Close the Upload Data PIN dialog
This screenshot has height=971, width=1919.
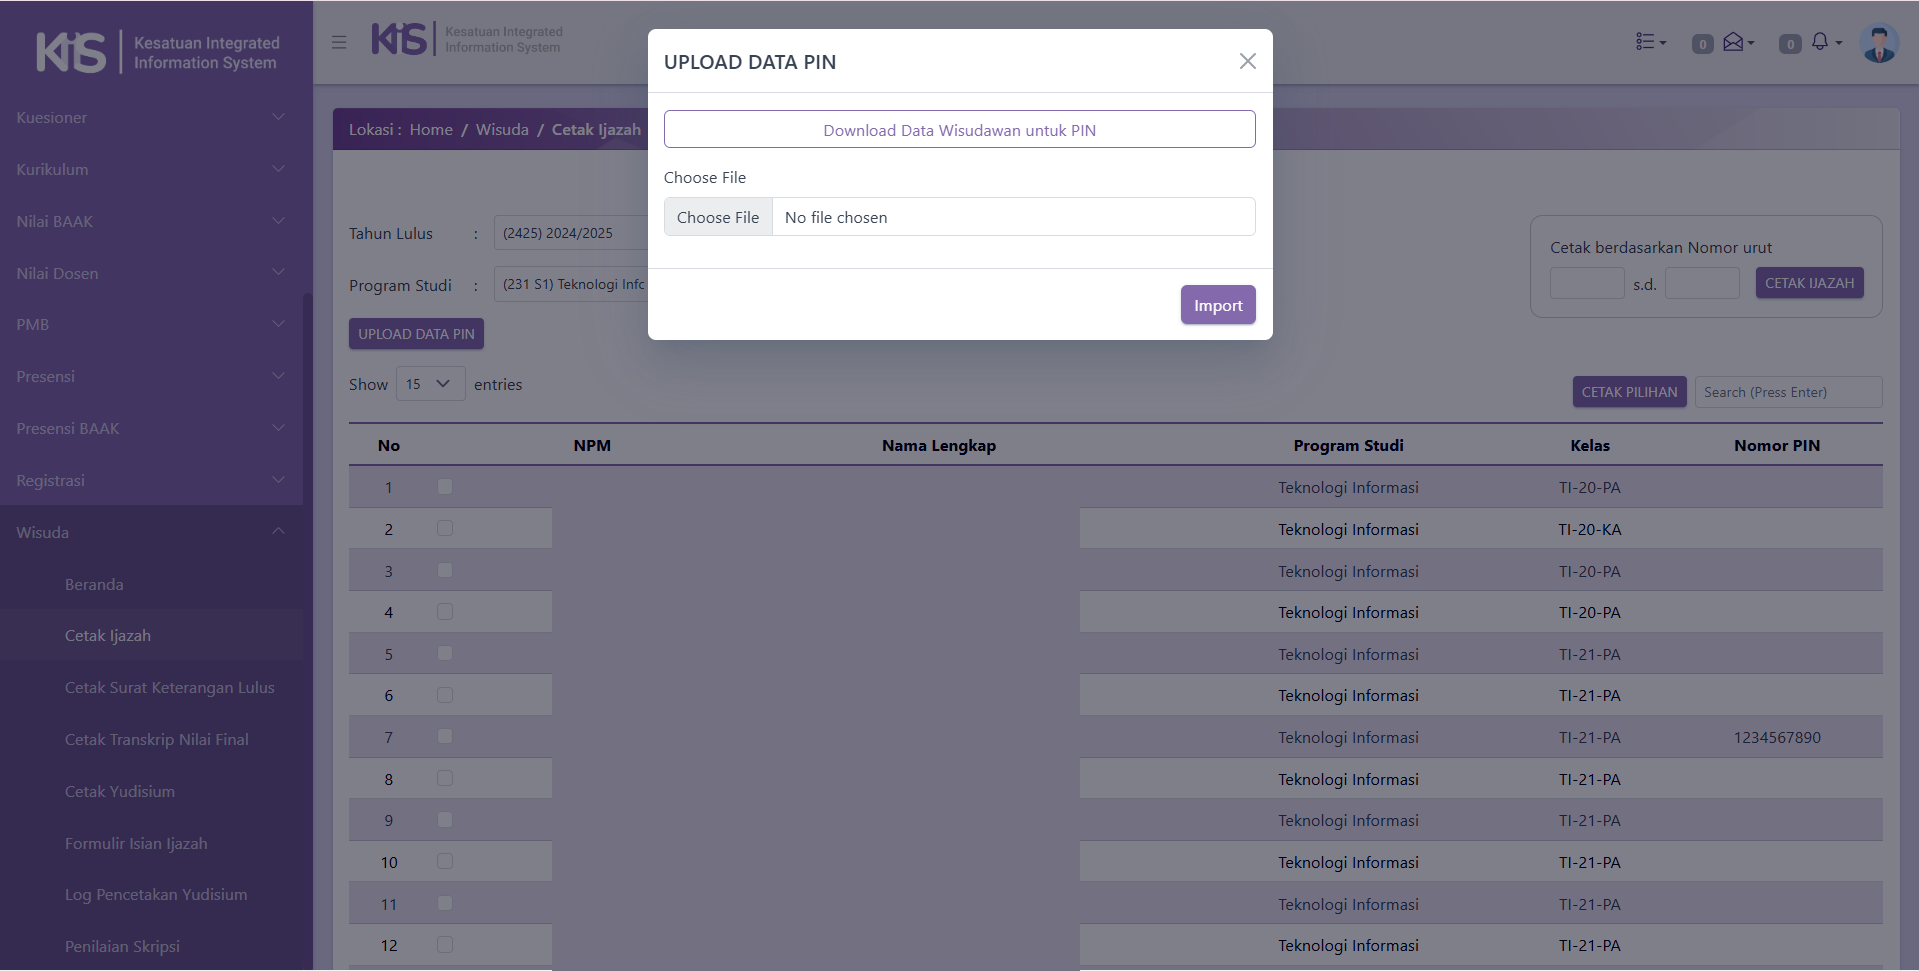pos(1247,61)
